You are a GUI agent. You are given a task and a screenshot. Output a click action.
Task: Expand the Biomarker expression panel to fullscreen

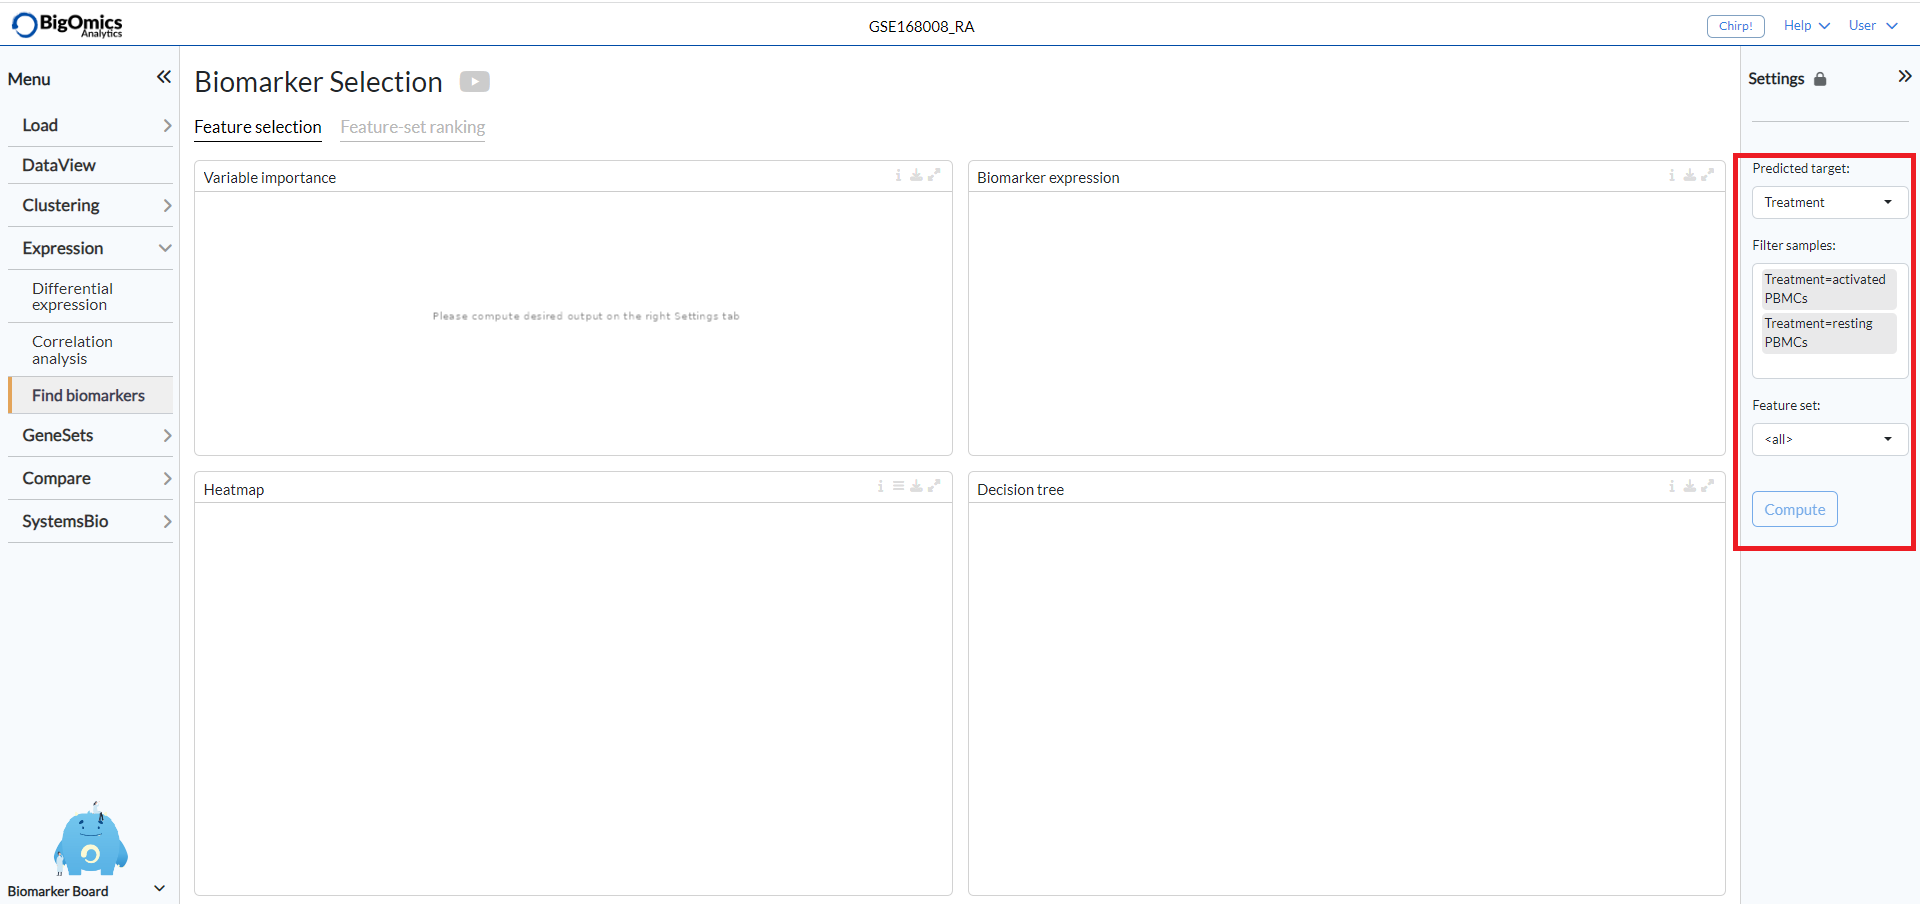tap(1707, 175)
